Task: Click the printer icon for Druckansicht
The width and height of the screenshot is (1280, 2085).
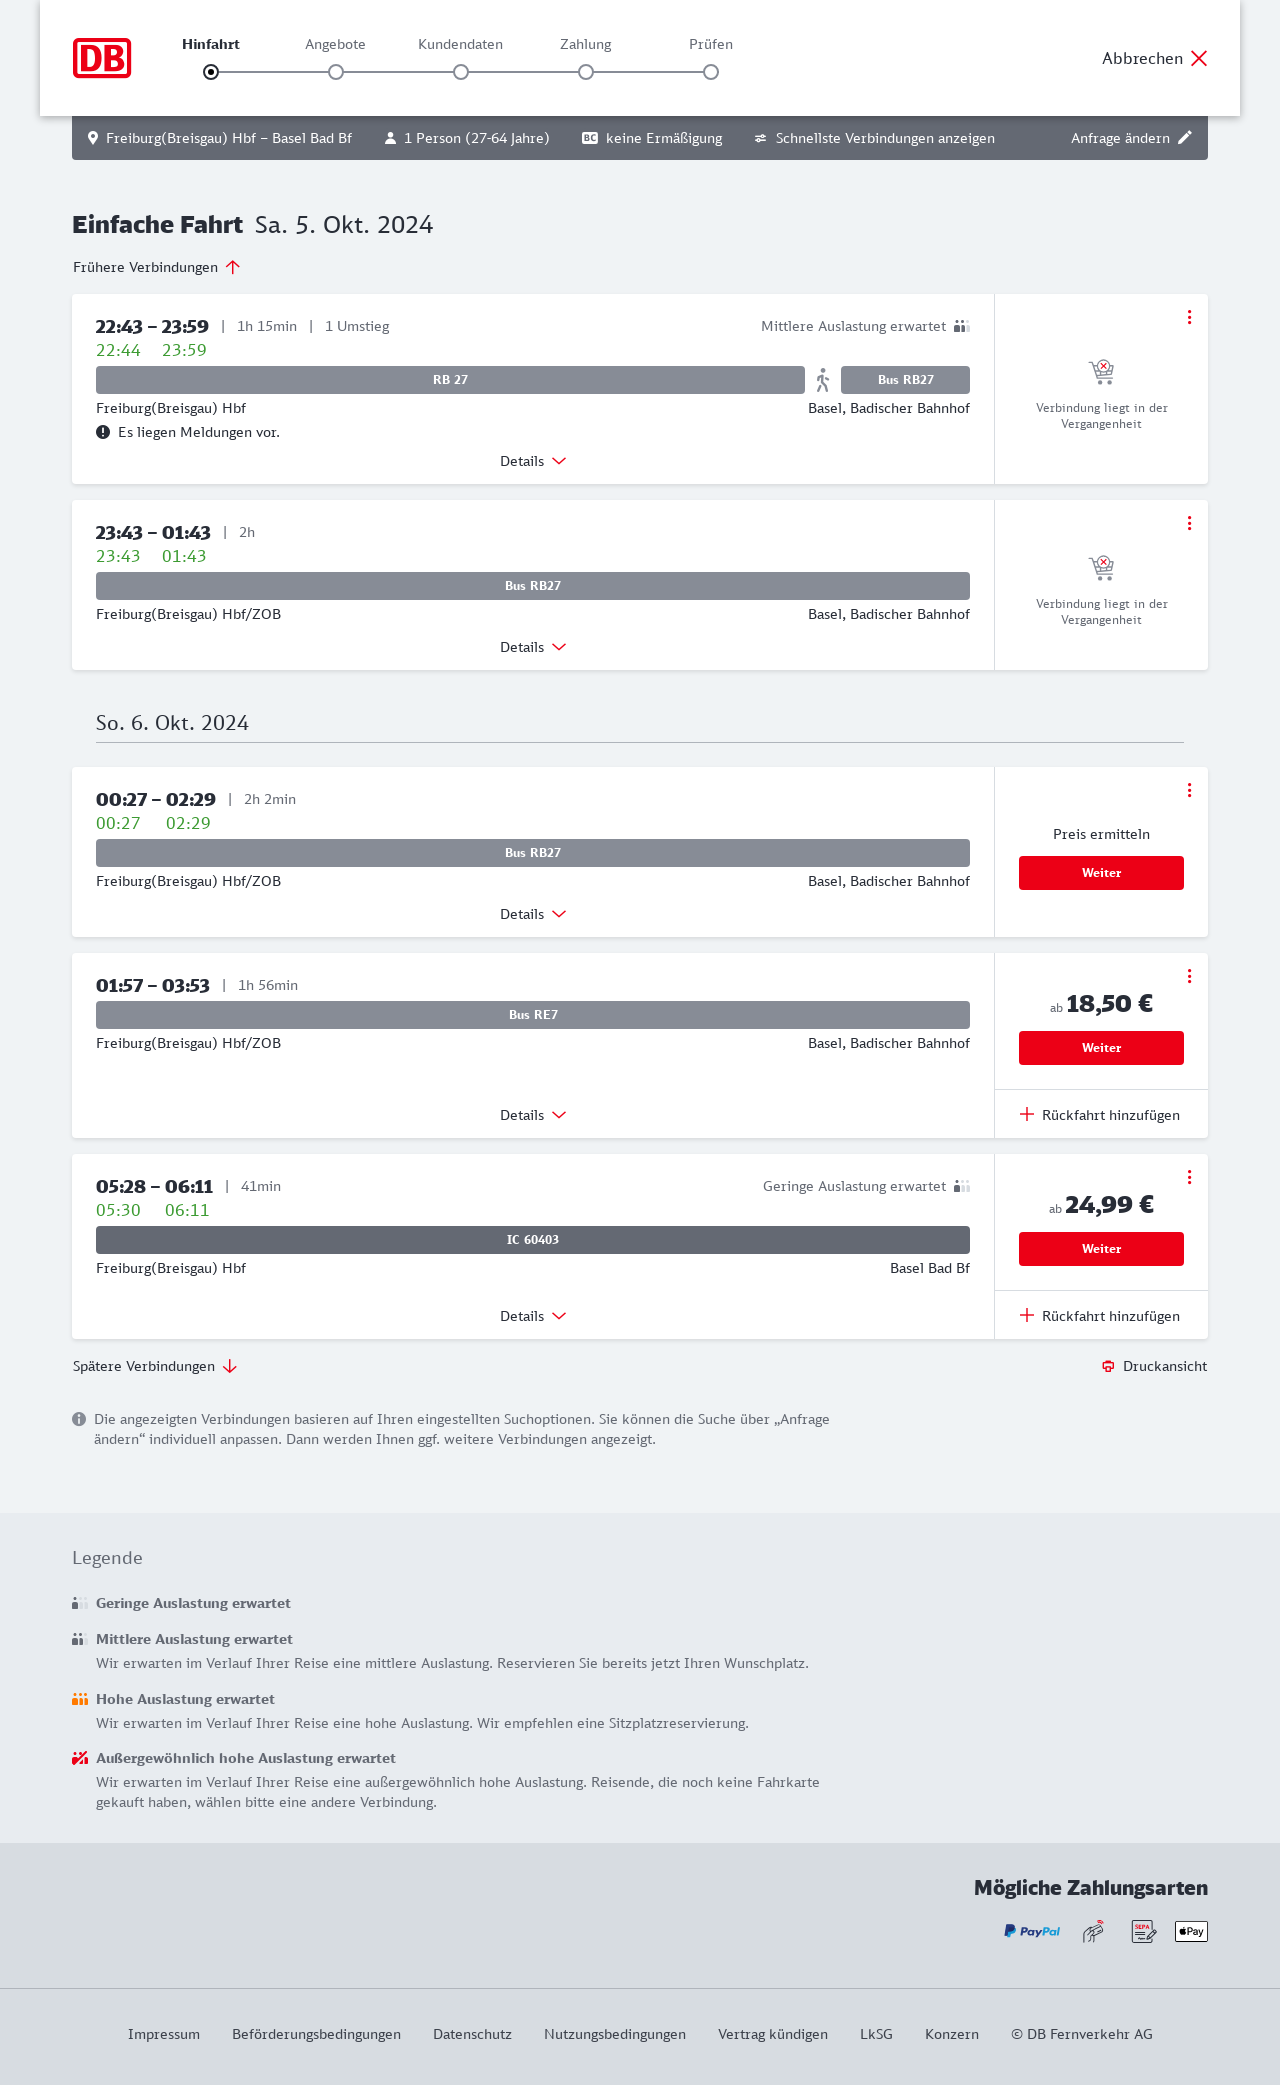Action: pos(1108,1367)
